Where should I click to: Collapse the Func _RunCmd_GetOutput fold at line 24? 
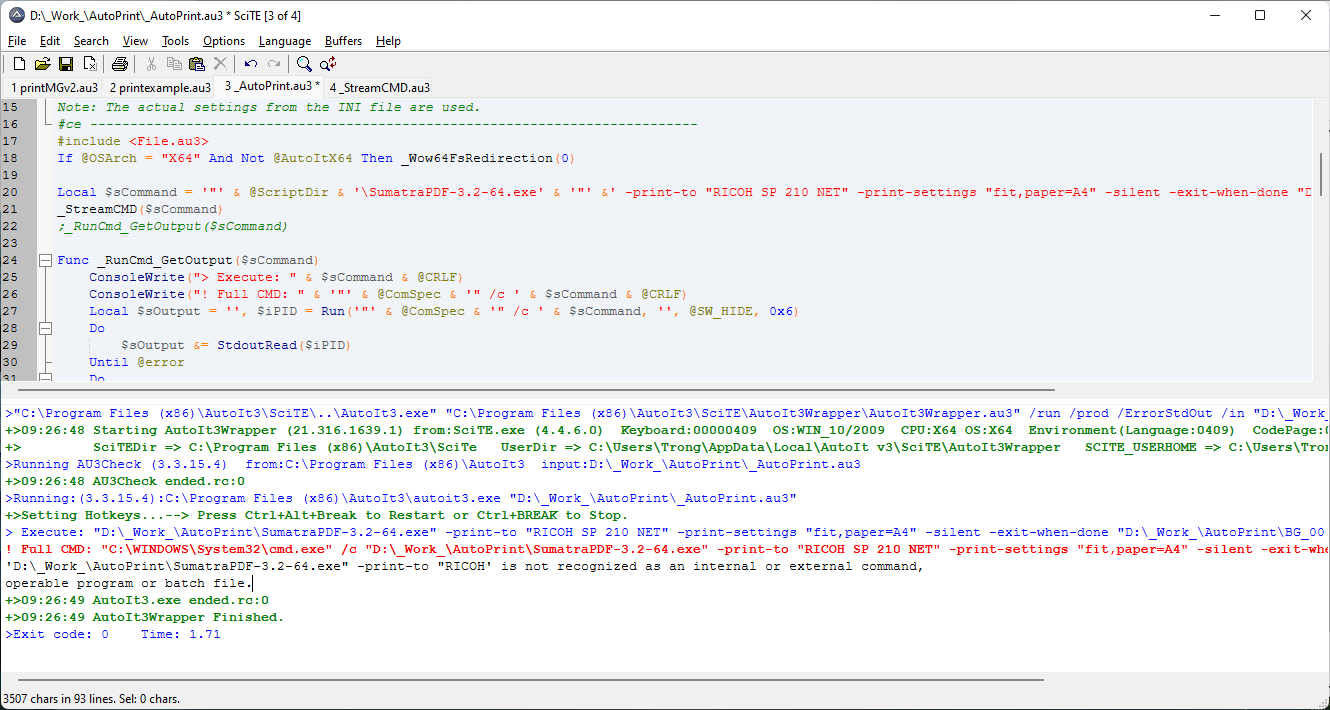point(44,260)
